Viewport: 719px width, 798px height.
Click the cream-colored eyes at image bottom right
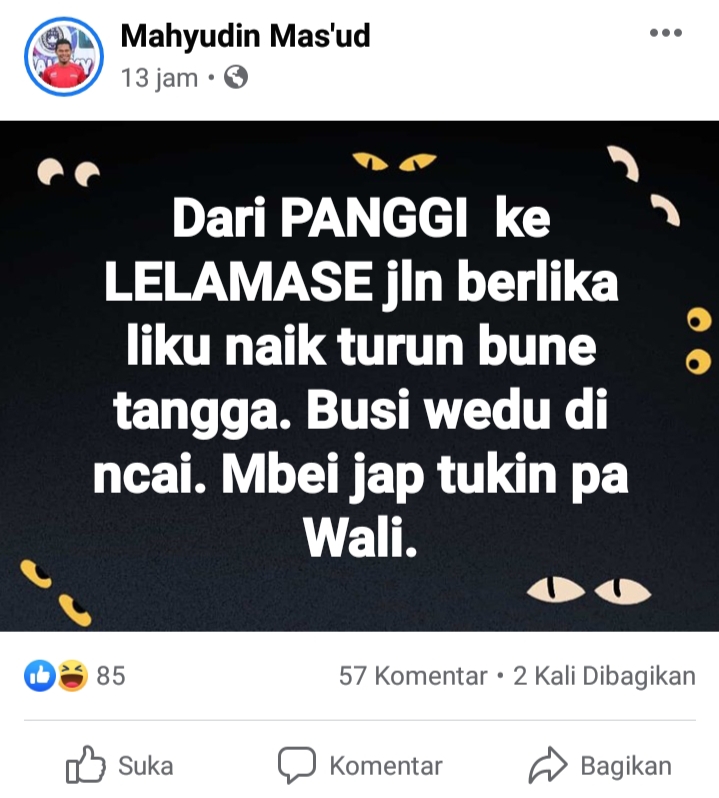tap(589, 590)
